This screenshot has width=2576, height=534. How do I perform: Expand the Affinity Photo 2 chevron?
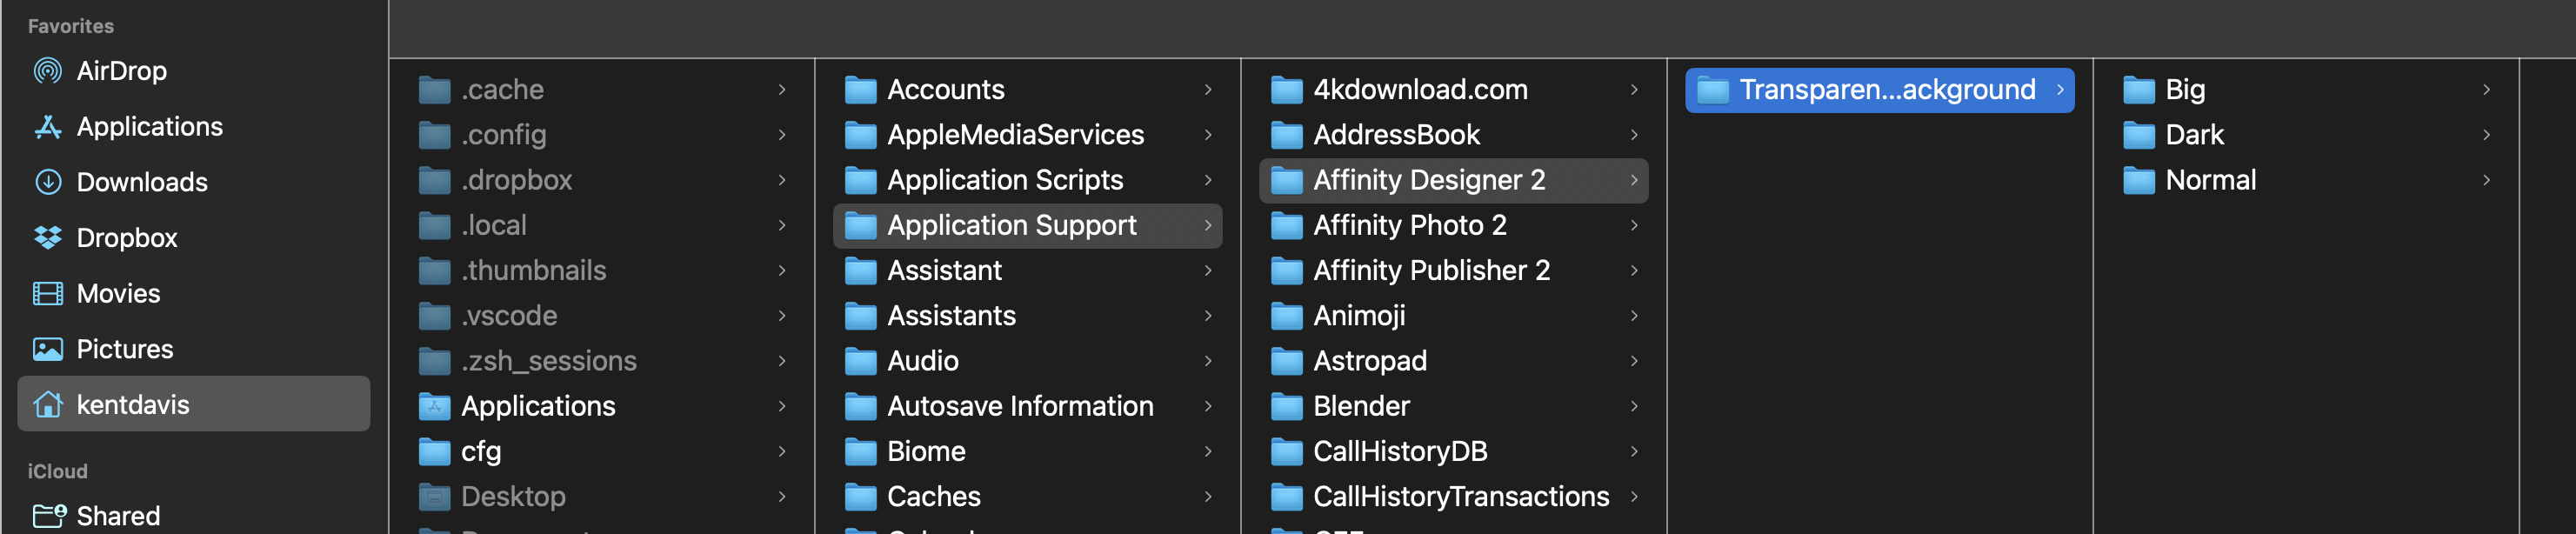click(x=1634, y=225)
